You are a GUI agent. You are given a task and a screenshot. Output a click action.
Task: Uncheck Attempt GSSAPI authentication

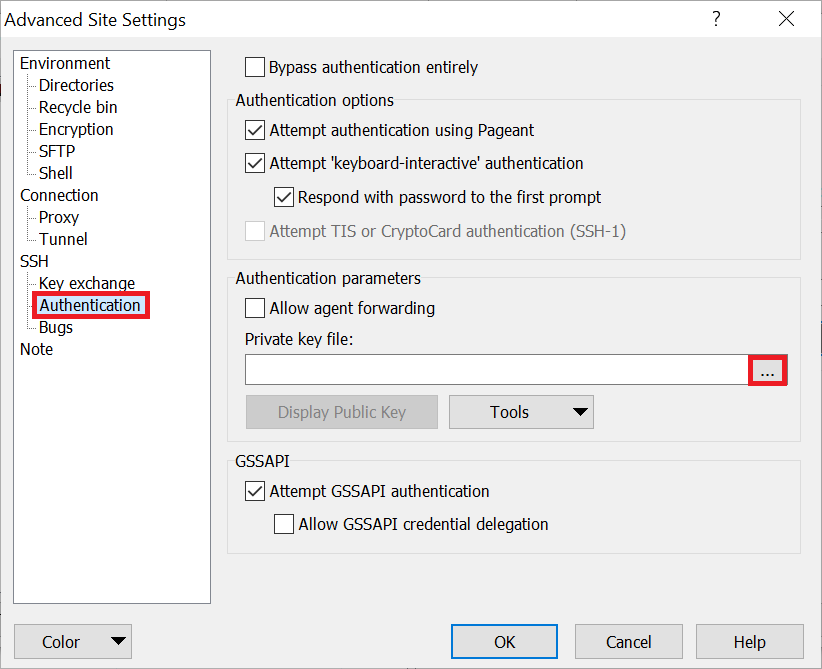tap(255, 491)
